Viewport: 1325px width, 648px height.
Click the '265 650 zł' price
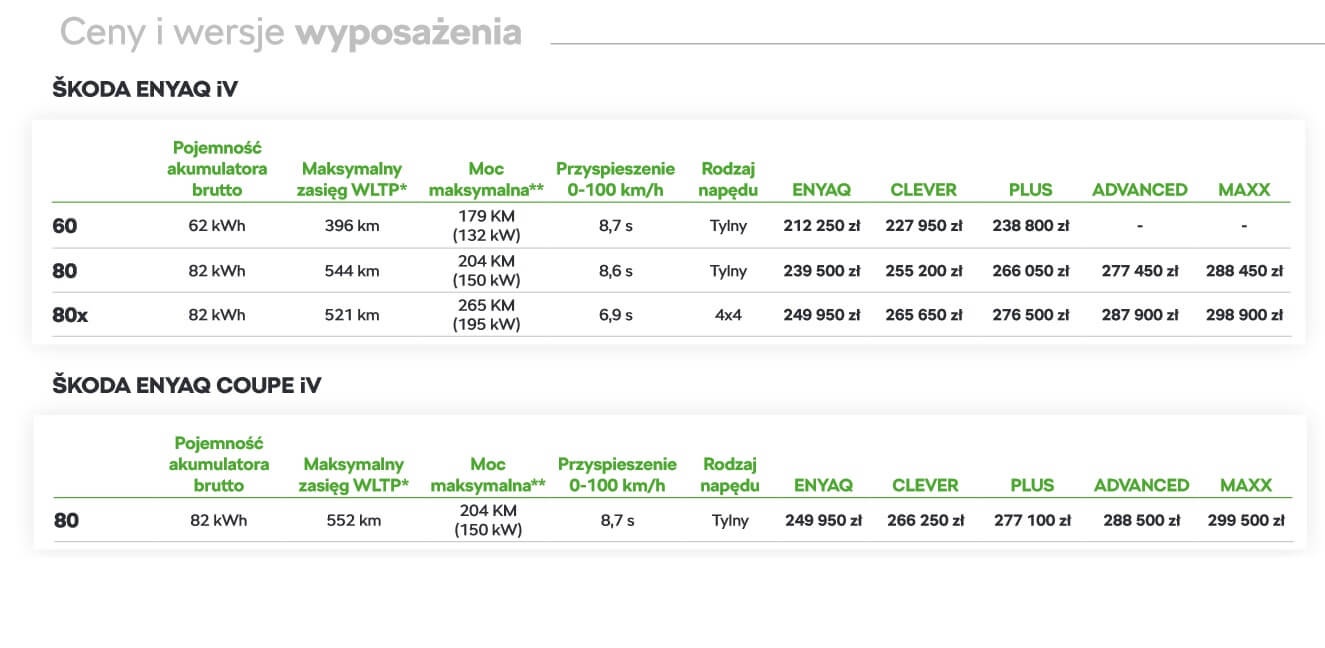[924, 314]
